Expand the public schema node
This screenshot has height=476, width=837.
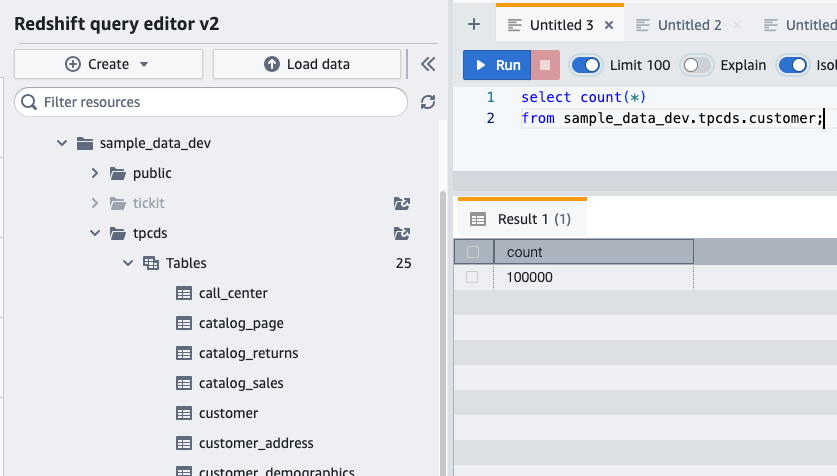(94, 173)
